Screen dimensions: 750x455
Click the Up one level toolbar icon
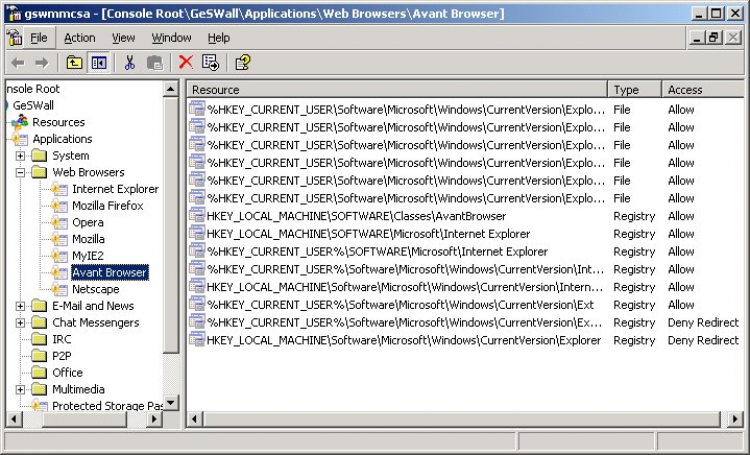click(74, 63)
